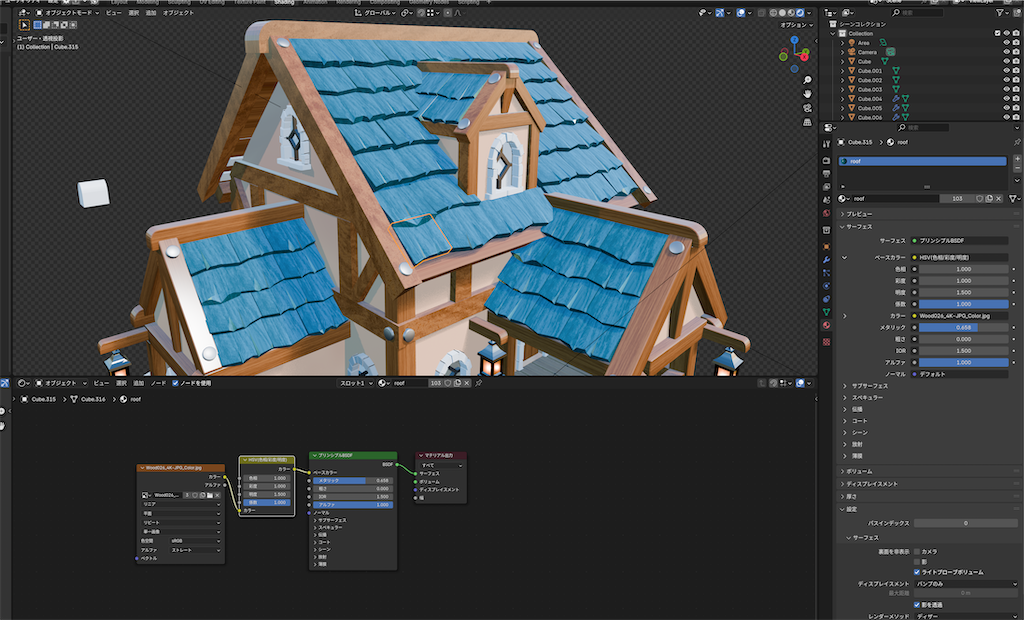Click Principled BSDF surface shader button
The width and height of the screenshot is (1024, 620).
(x=961, y=241)
